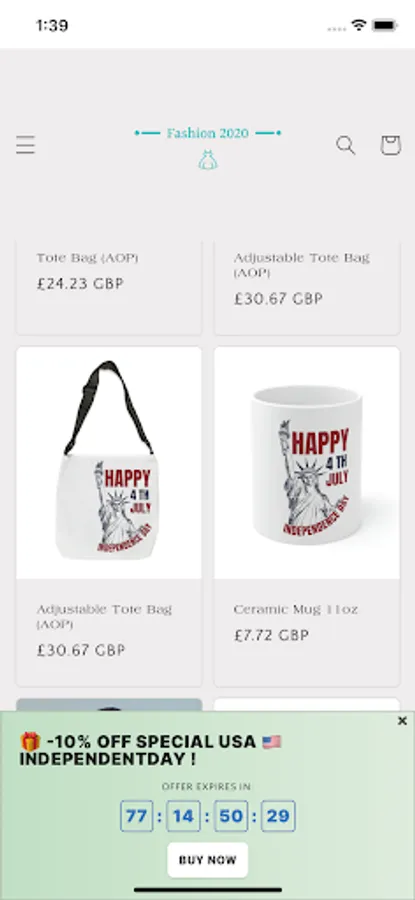Tap the £7.72 GBP mug price
Screen dimensions: 415x900
(x=272, y=635)
